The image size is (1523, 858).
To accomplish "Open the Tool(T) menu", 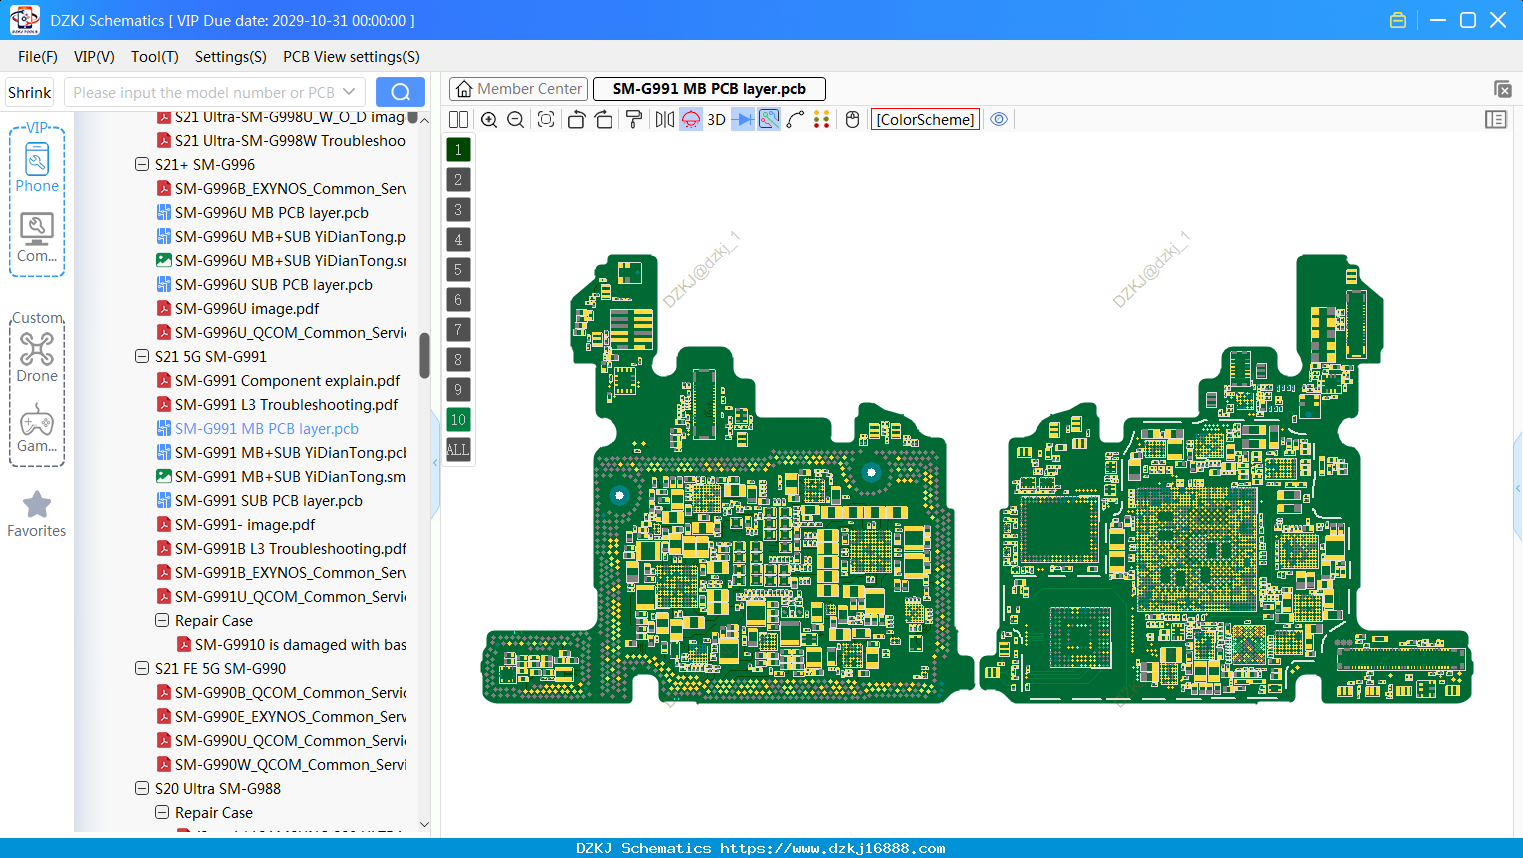I will 154,57.
